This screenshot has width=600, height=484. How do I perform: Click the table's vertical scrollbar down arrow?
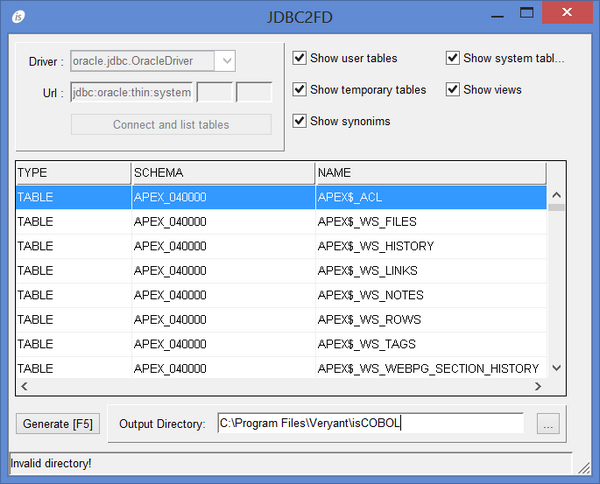click(557, 368)
